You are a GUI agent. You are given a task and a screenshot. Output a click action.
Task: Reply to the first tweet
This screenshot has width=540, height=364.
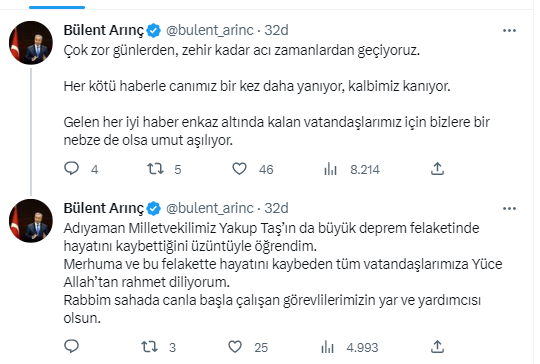tap(72, 169)
